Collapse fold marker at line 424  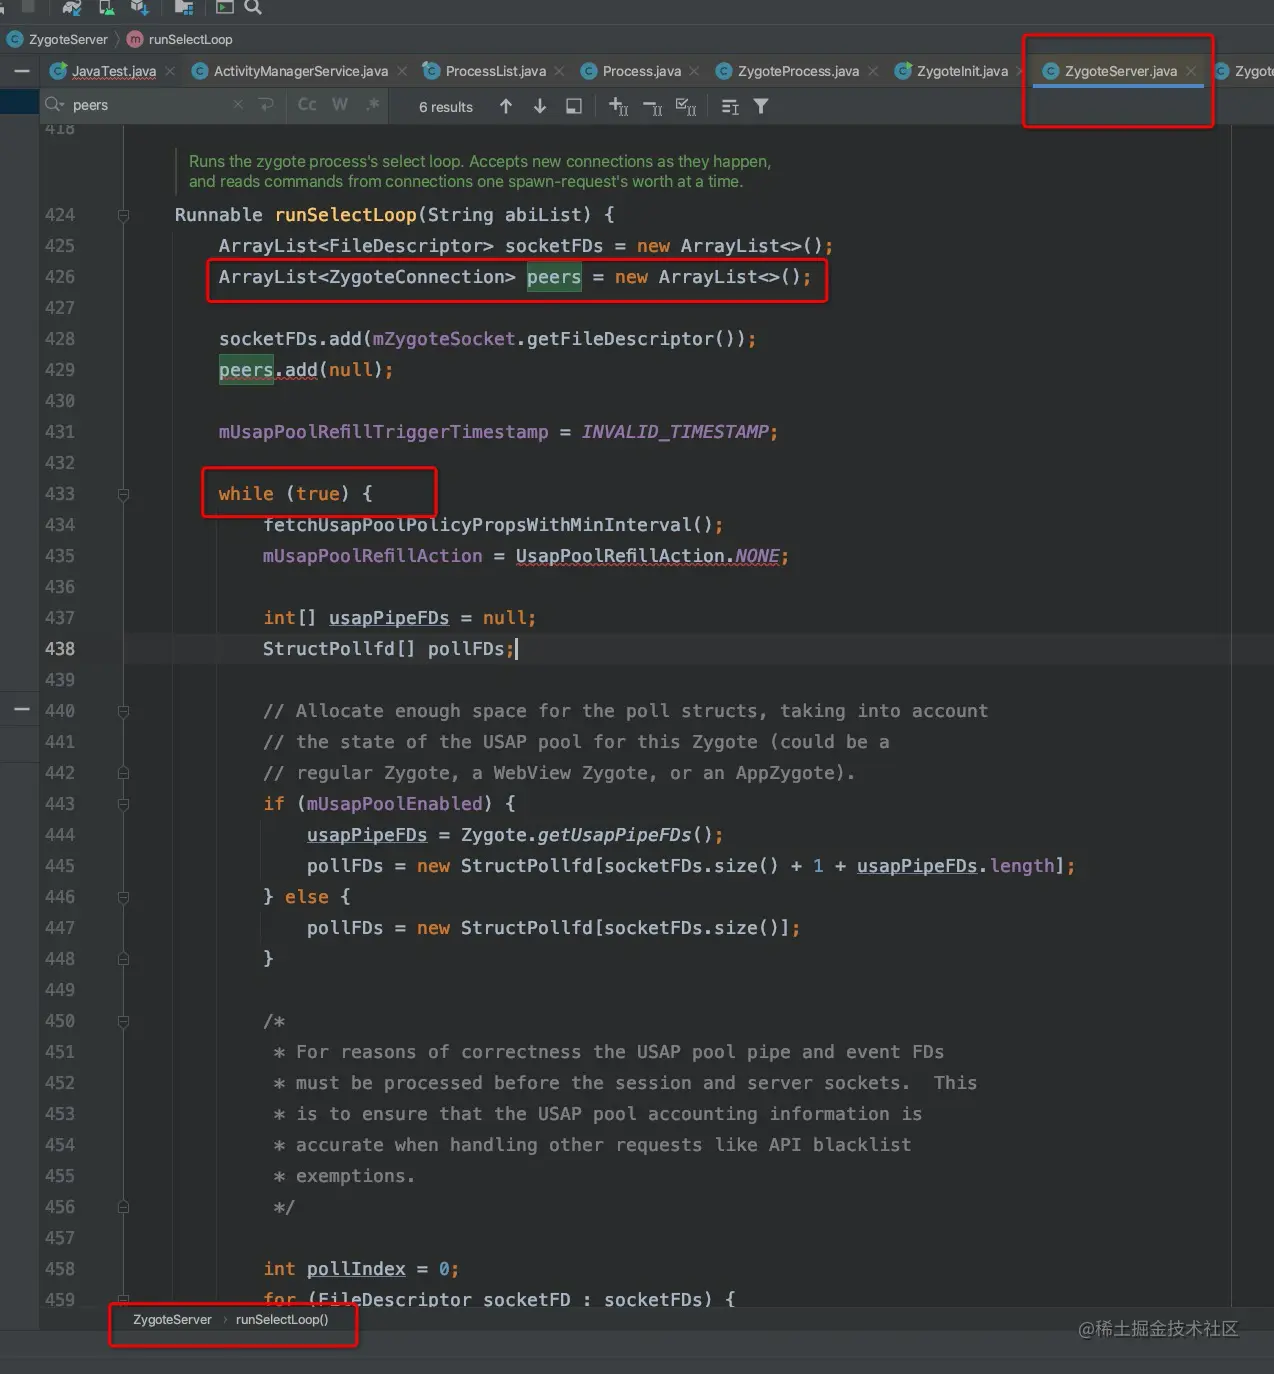pos(123,215)
